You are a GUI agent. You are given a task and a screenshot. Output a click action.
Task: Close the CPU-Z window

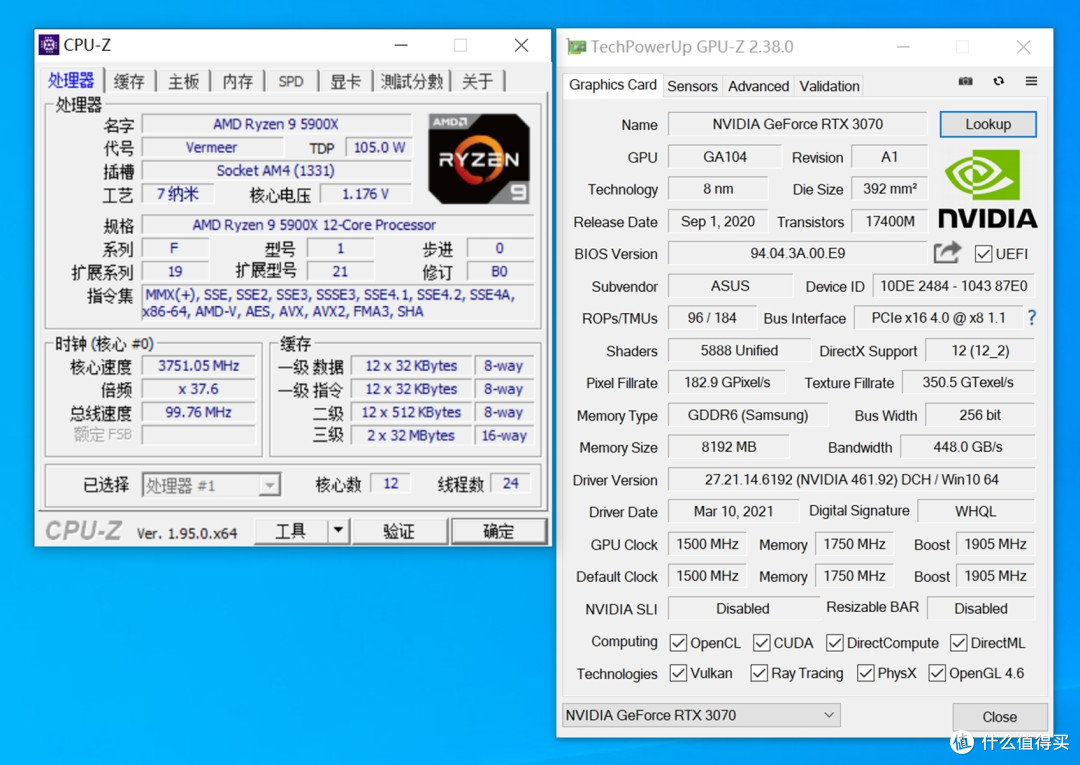tap(521, 45)
